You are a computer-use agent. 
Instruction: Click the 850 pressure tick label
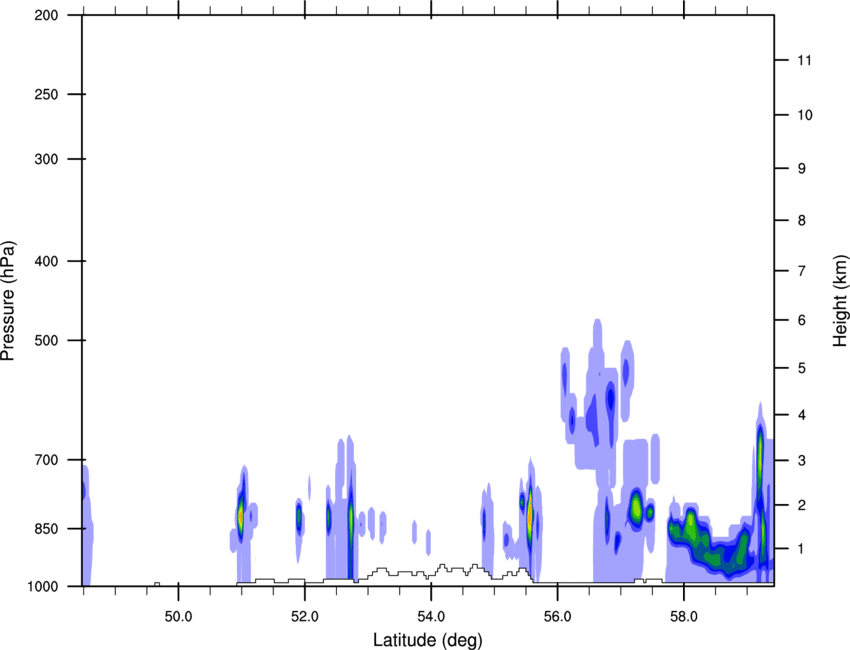(46, 529)
